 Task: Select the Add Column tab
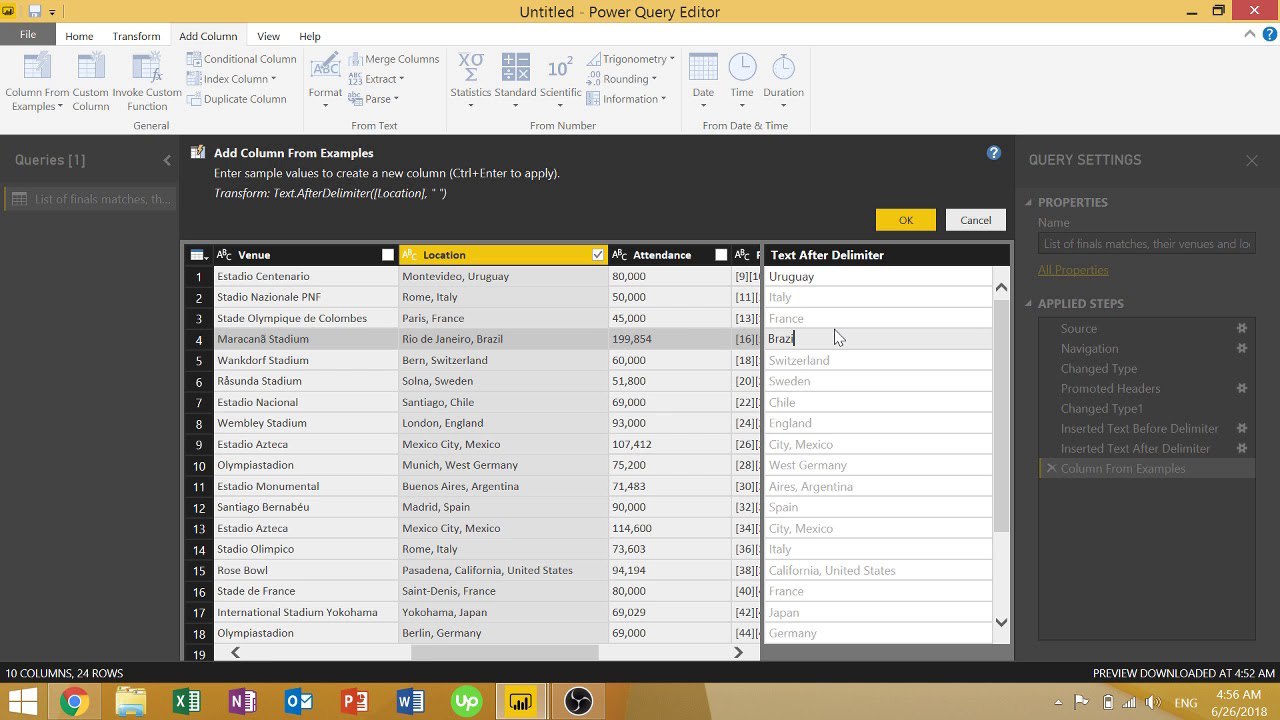click(x=208, y=36)
